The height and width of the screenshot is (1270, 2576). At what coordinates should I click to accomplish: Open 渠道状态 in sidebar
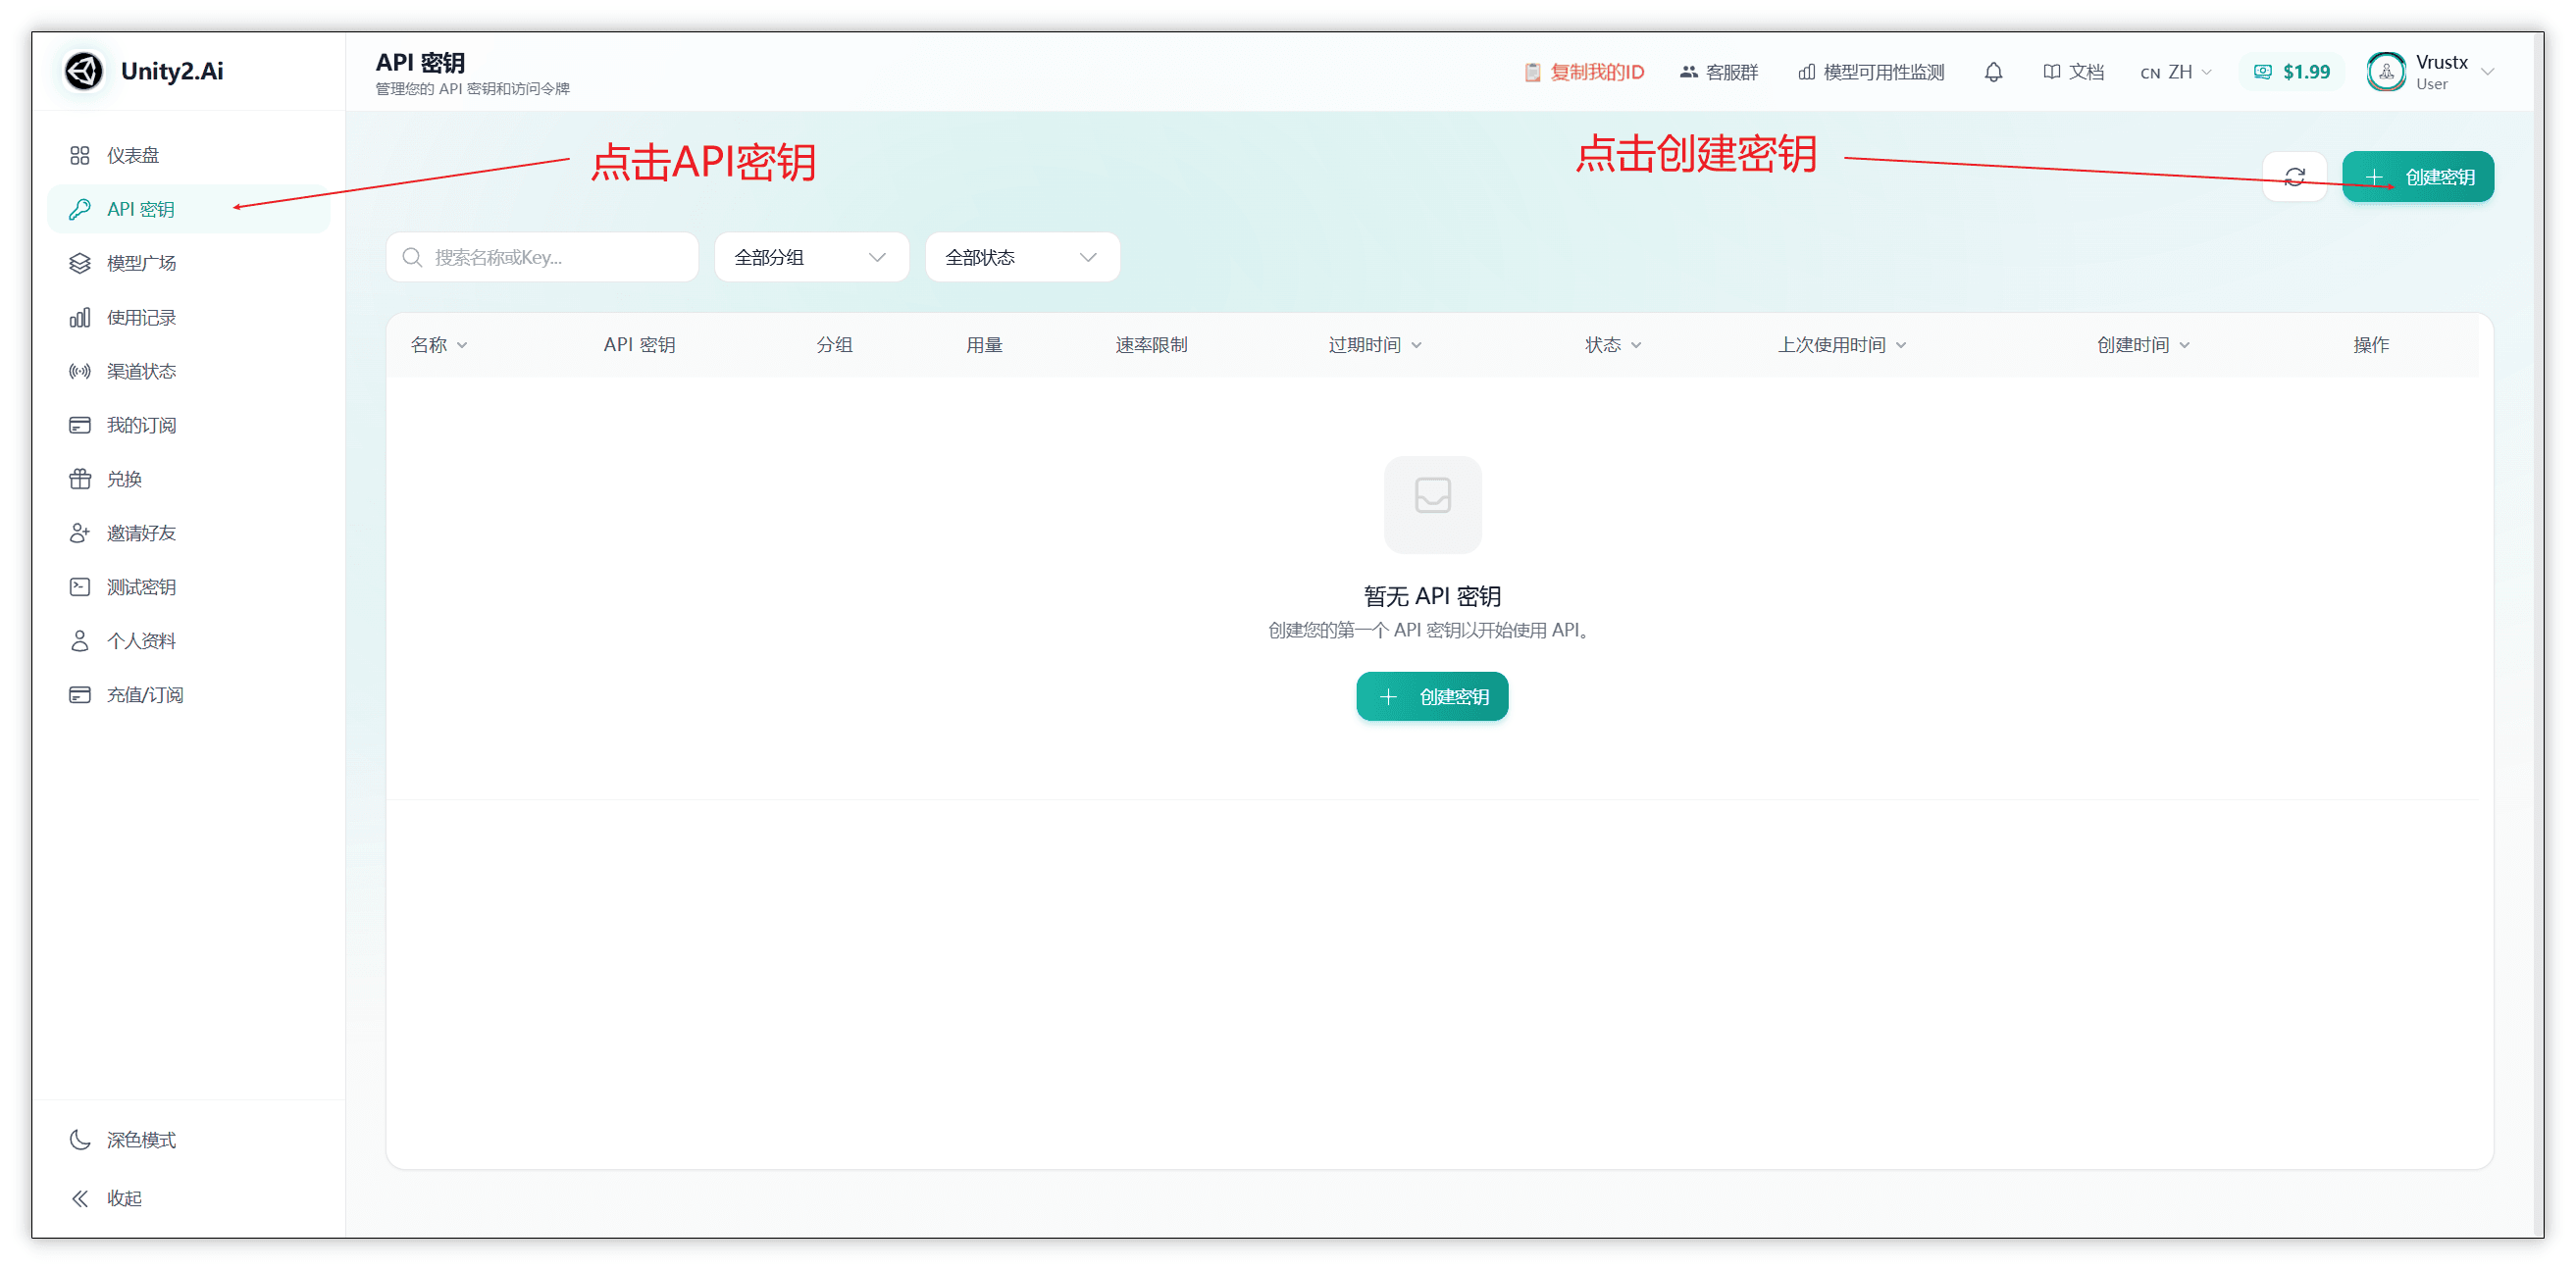tap(189, 371)
